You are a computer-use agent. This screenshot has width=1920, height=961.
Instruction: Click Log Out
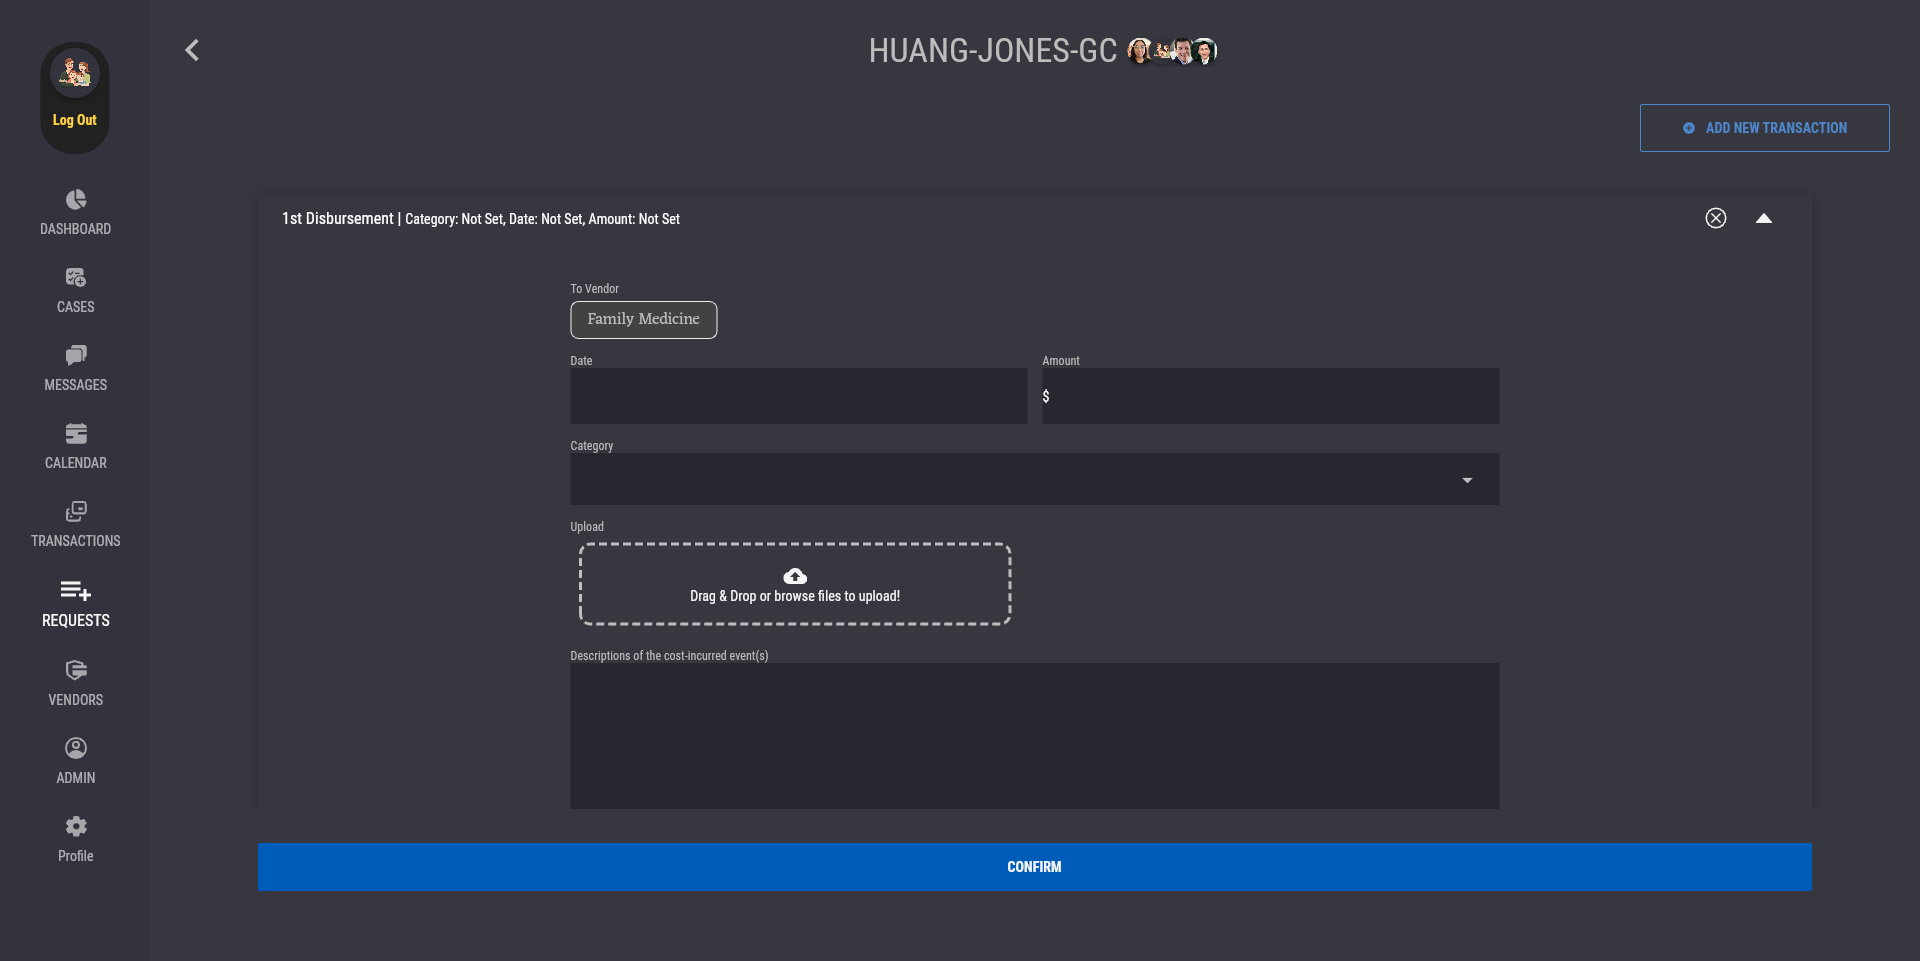[75, 120]
